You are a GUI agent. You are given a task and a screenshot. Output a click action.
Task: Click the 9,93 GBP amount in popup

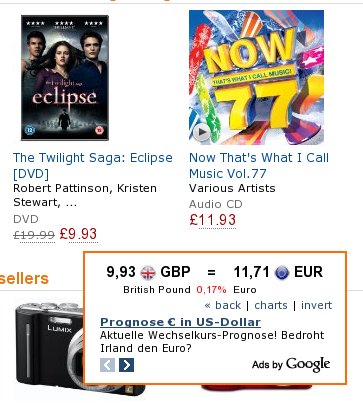tap(121, 272)
